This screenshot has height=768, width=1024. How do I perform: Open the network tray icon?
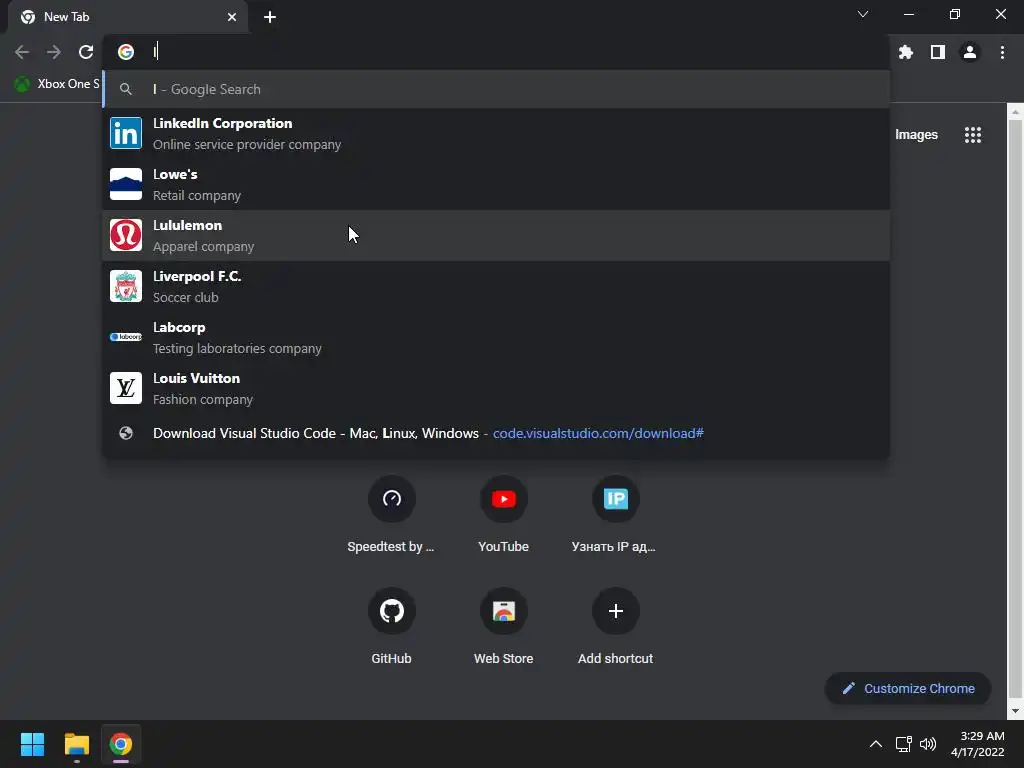click(x=904, y=744)
